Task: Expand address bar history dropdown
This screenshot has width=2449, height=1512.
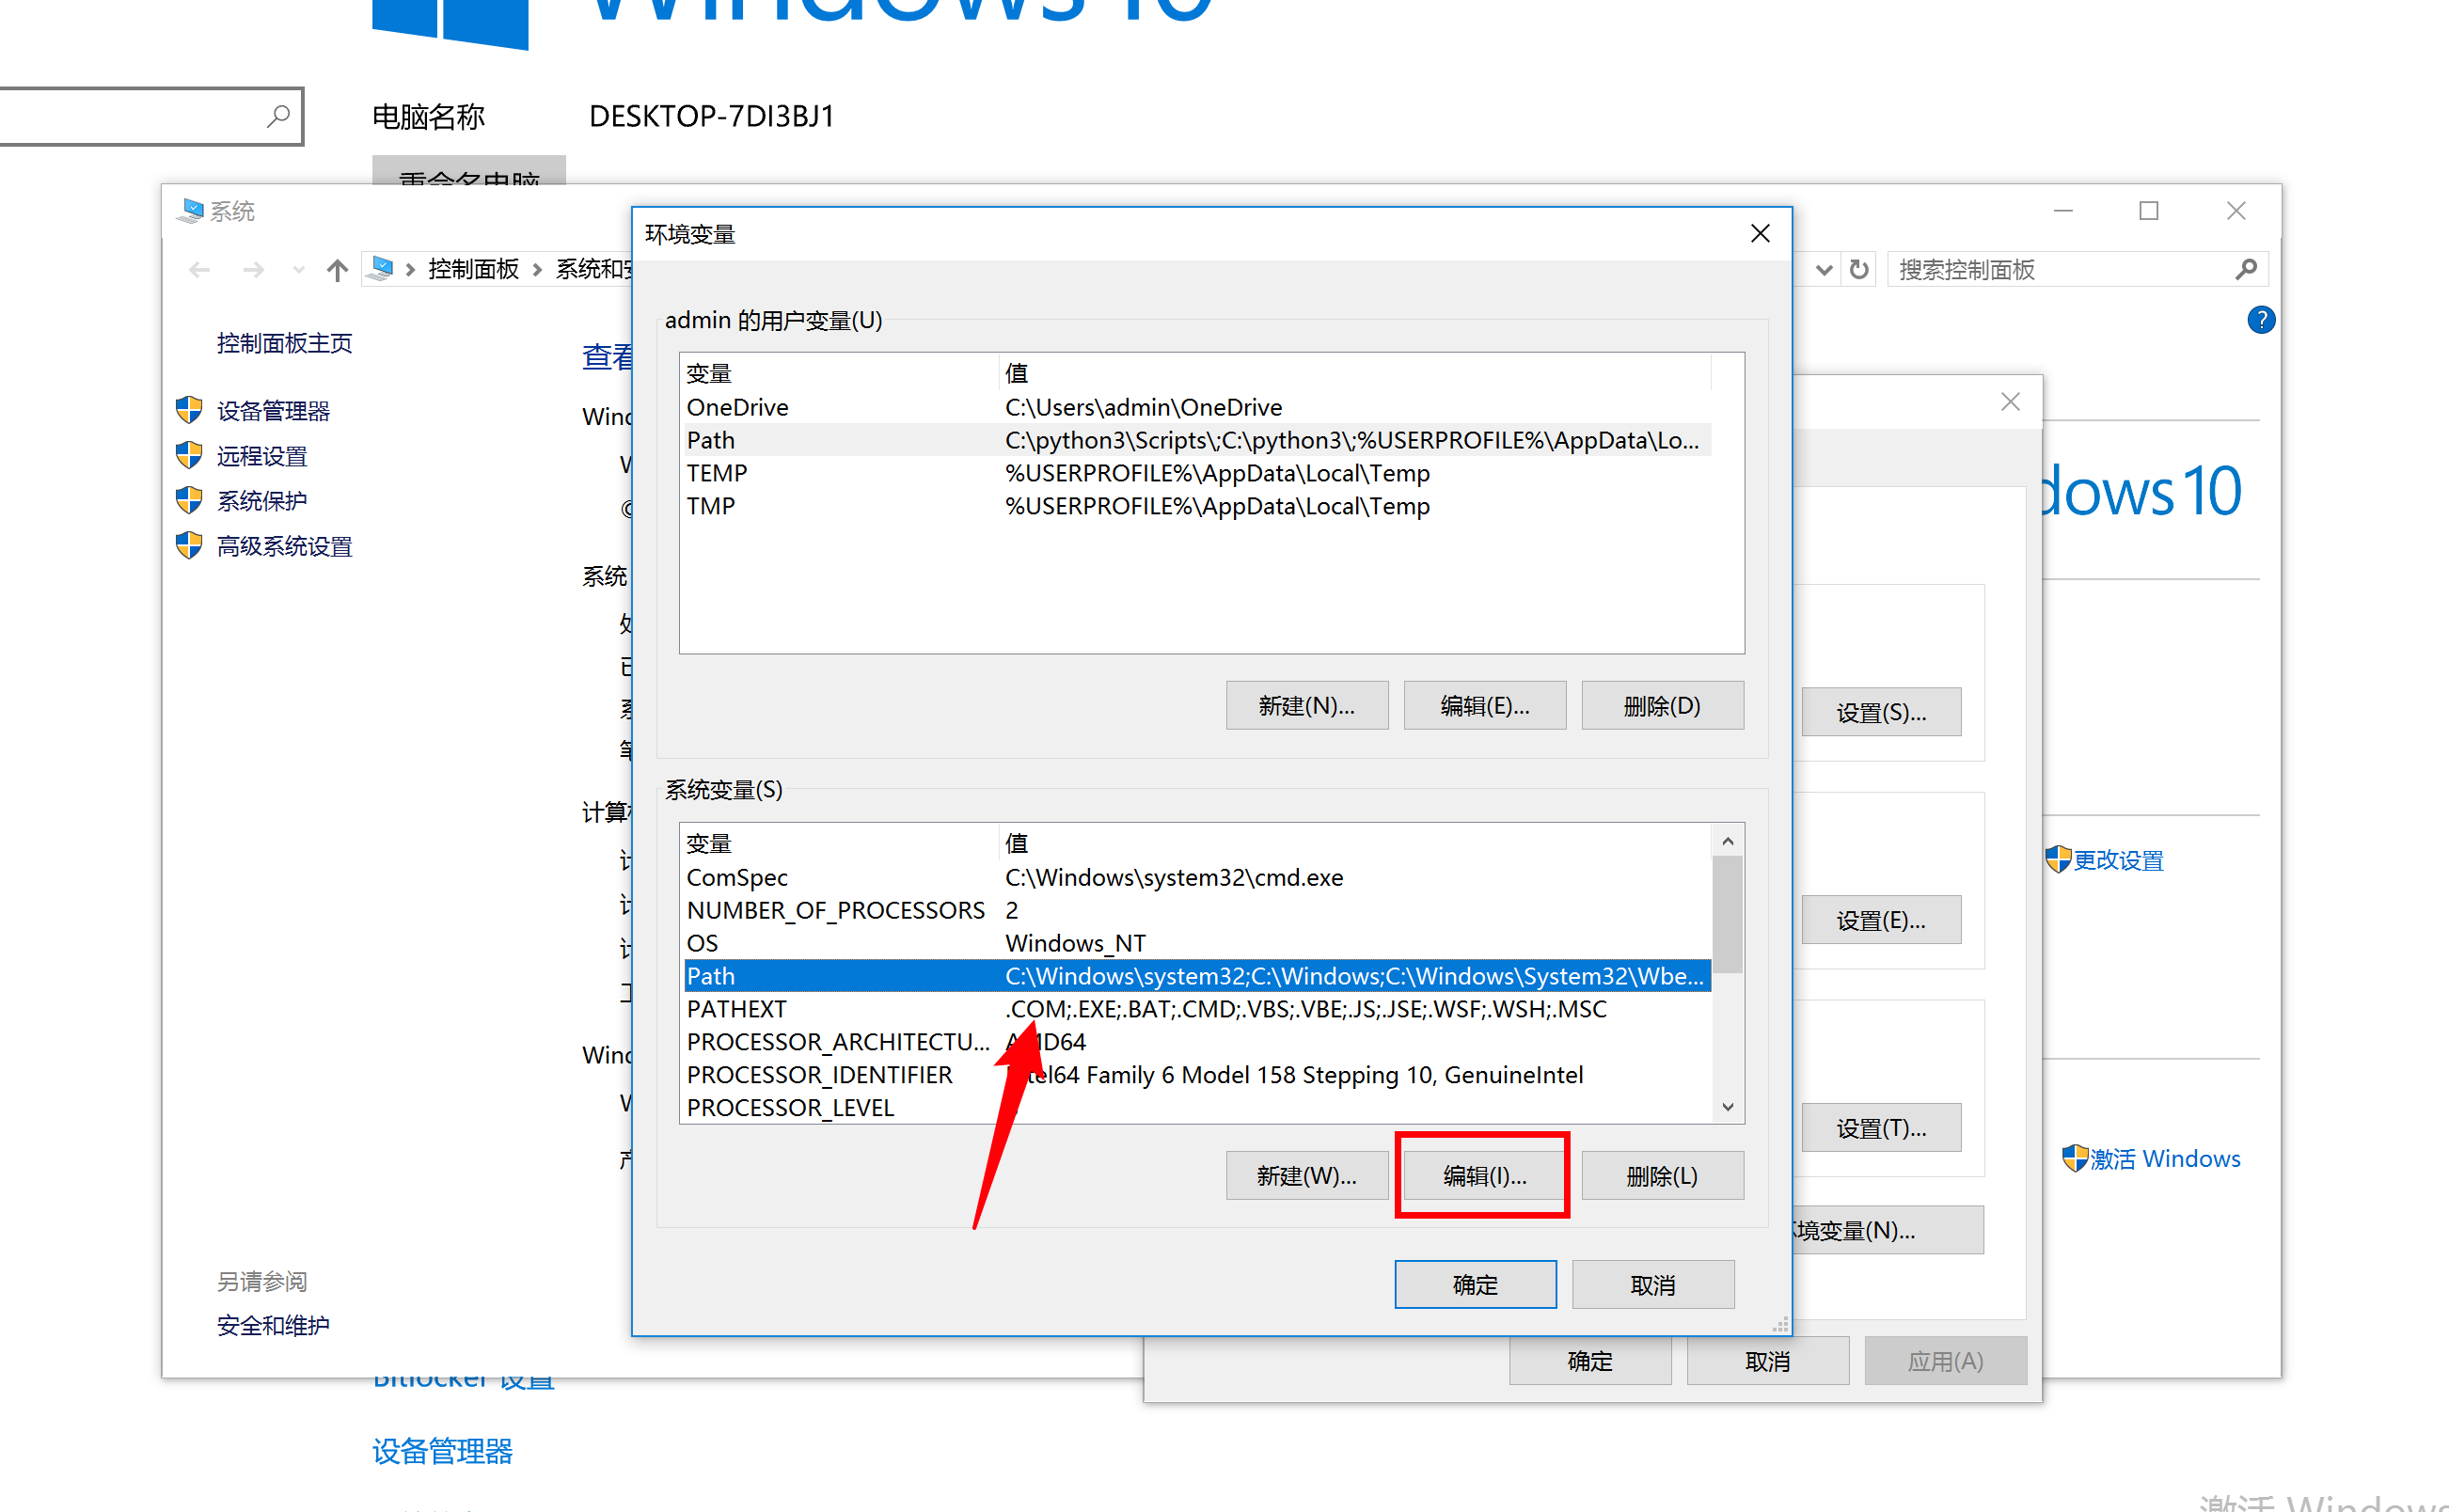Action: tap(1823, 269)
